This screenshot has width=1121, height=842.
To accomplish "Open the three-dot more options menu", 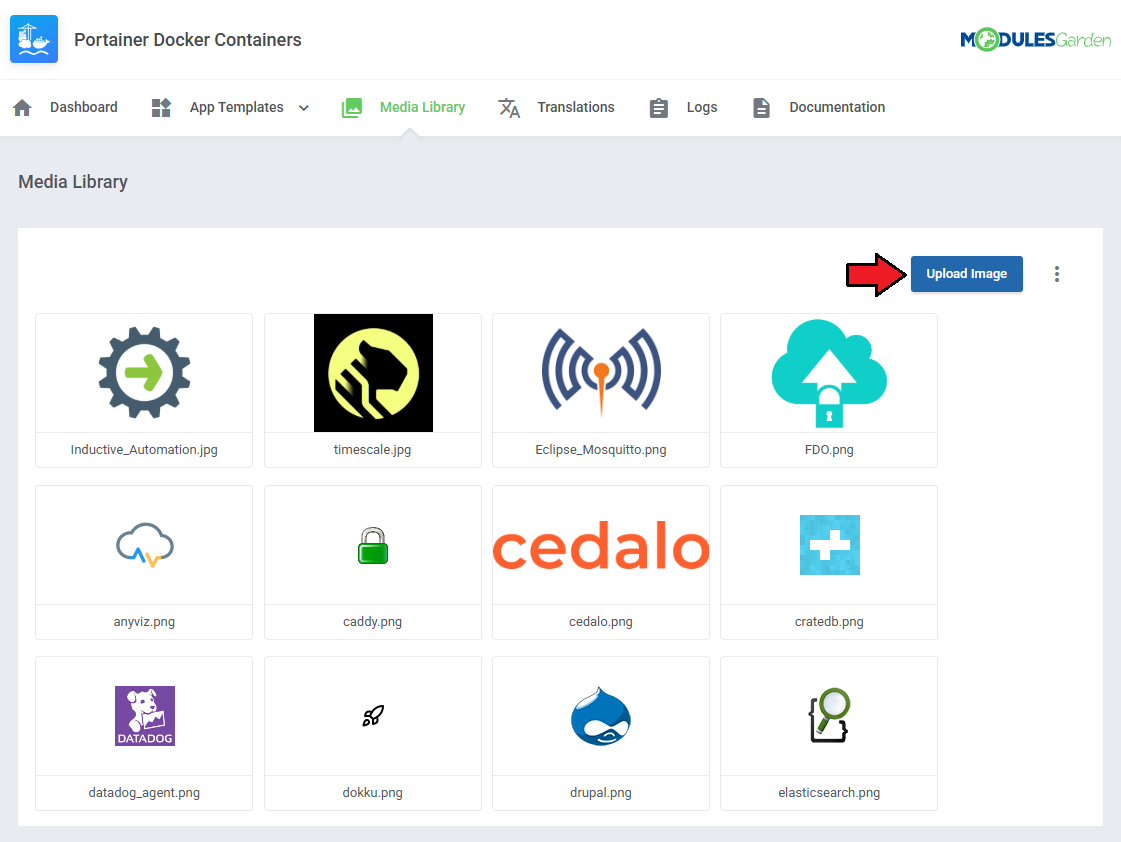I will coord(1057,274).
